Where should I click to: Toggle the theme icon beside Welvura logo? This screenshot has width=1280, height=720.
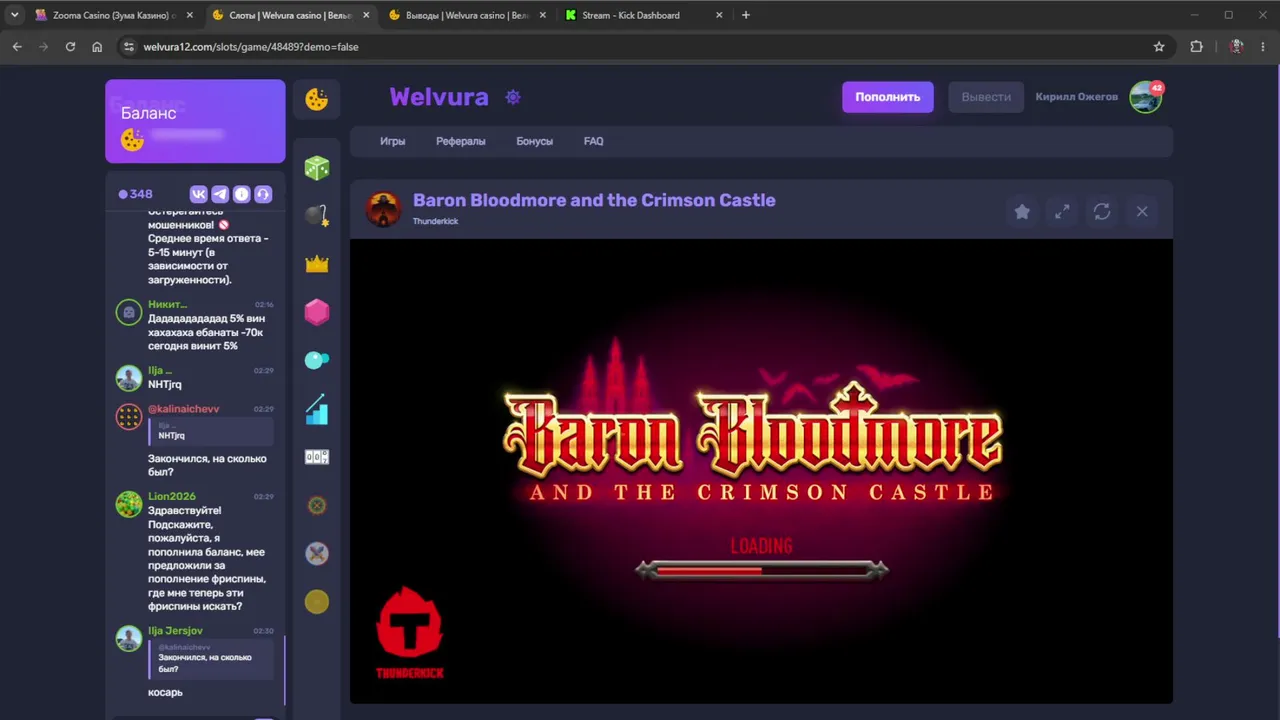pos(513,97)
